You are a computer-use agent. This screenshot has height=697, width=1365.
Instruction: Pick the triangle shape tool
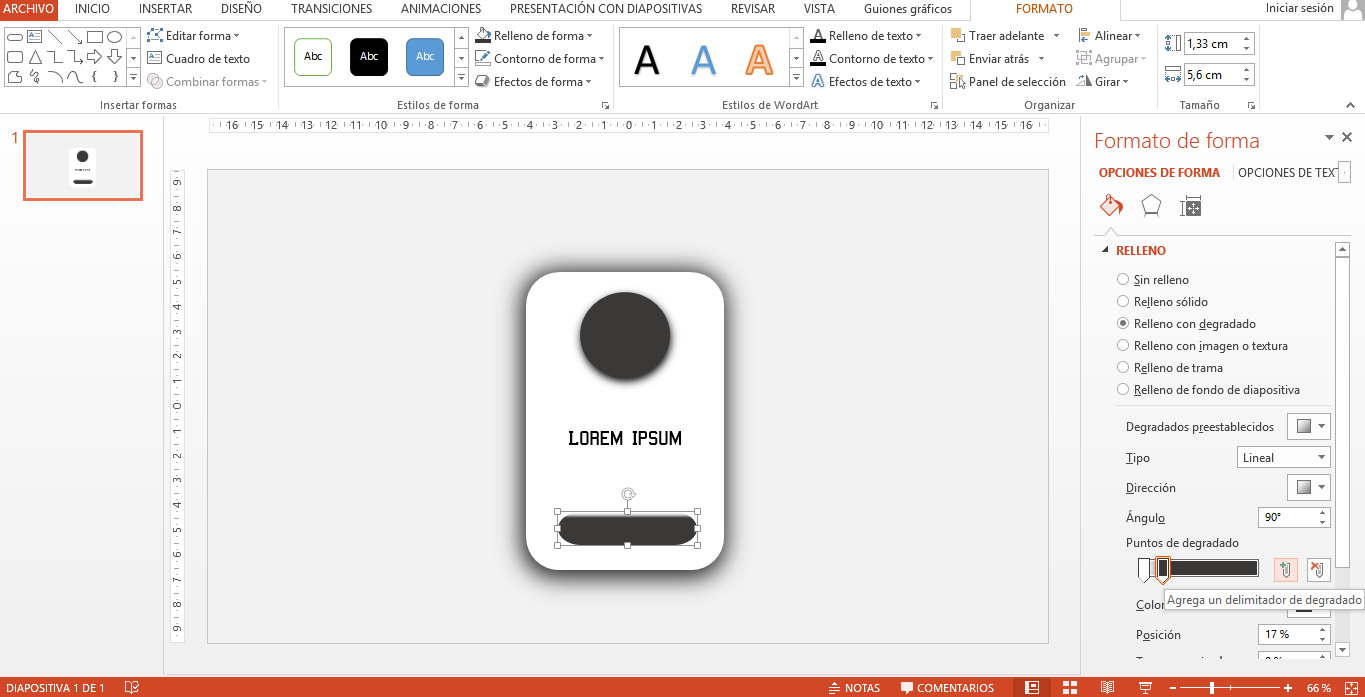point(34,57)
